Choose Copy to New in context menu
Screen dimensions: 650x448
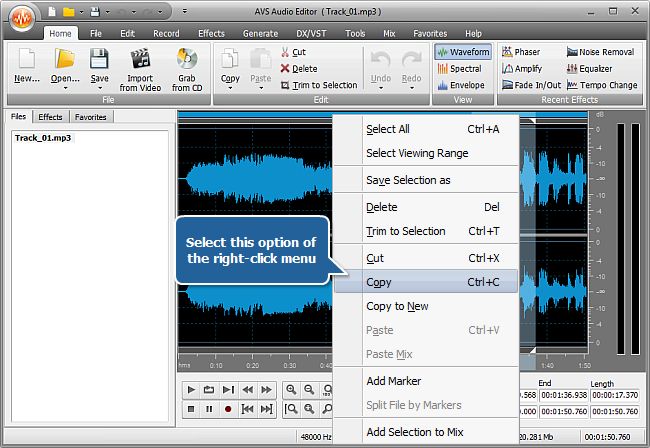(x=426, y=306)
